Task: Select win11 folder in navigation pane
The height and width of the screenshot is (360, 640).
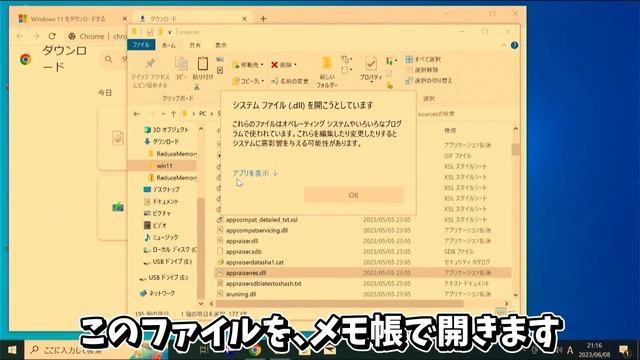Action: click(x=164, y=166)
